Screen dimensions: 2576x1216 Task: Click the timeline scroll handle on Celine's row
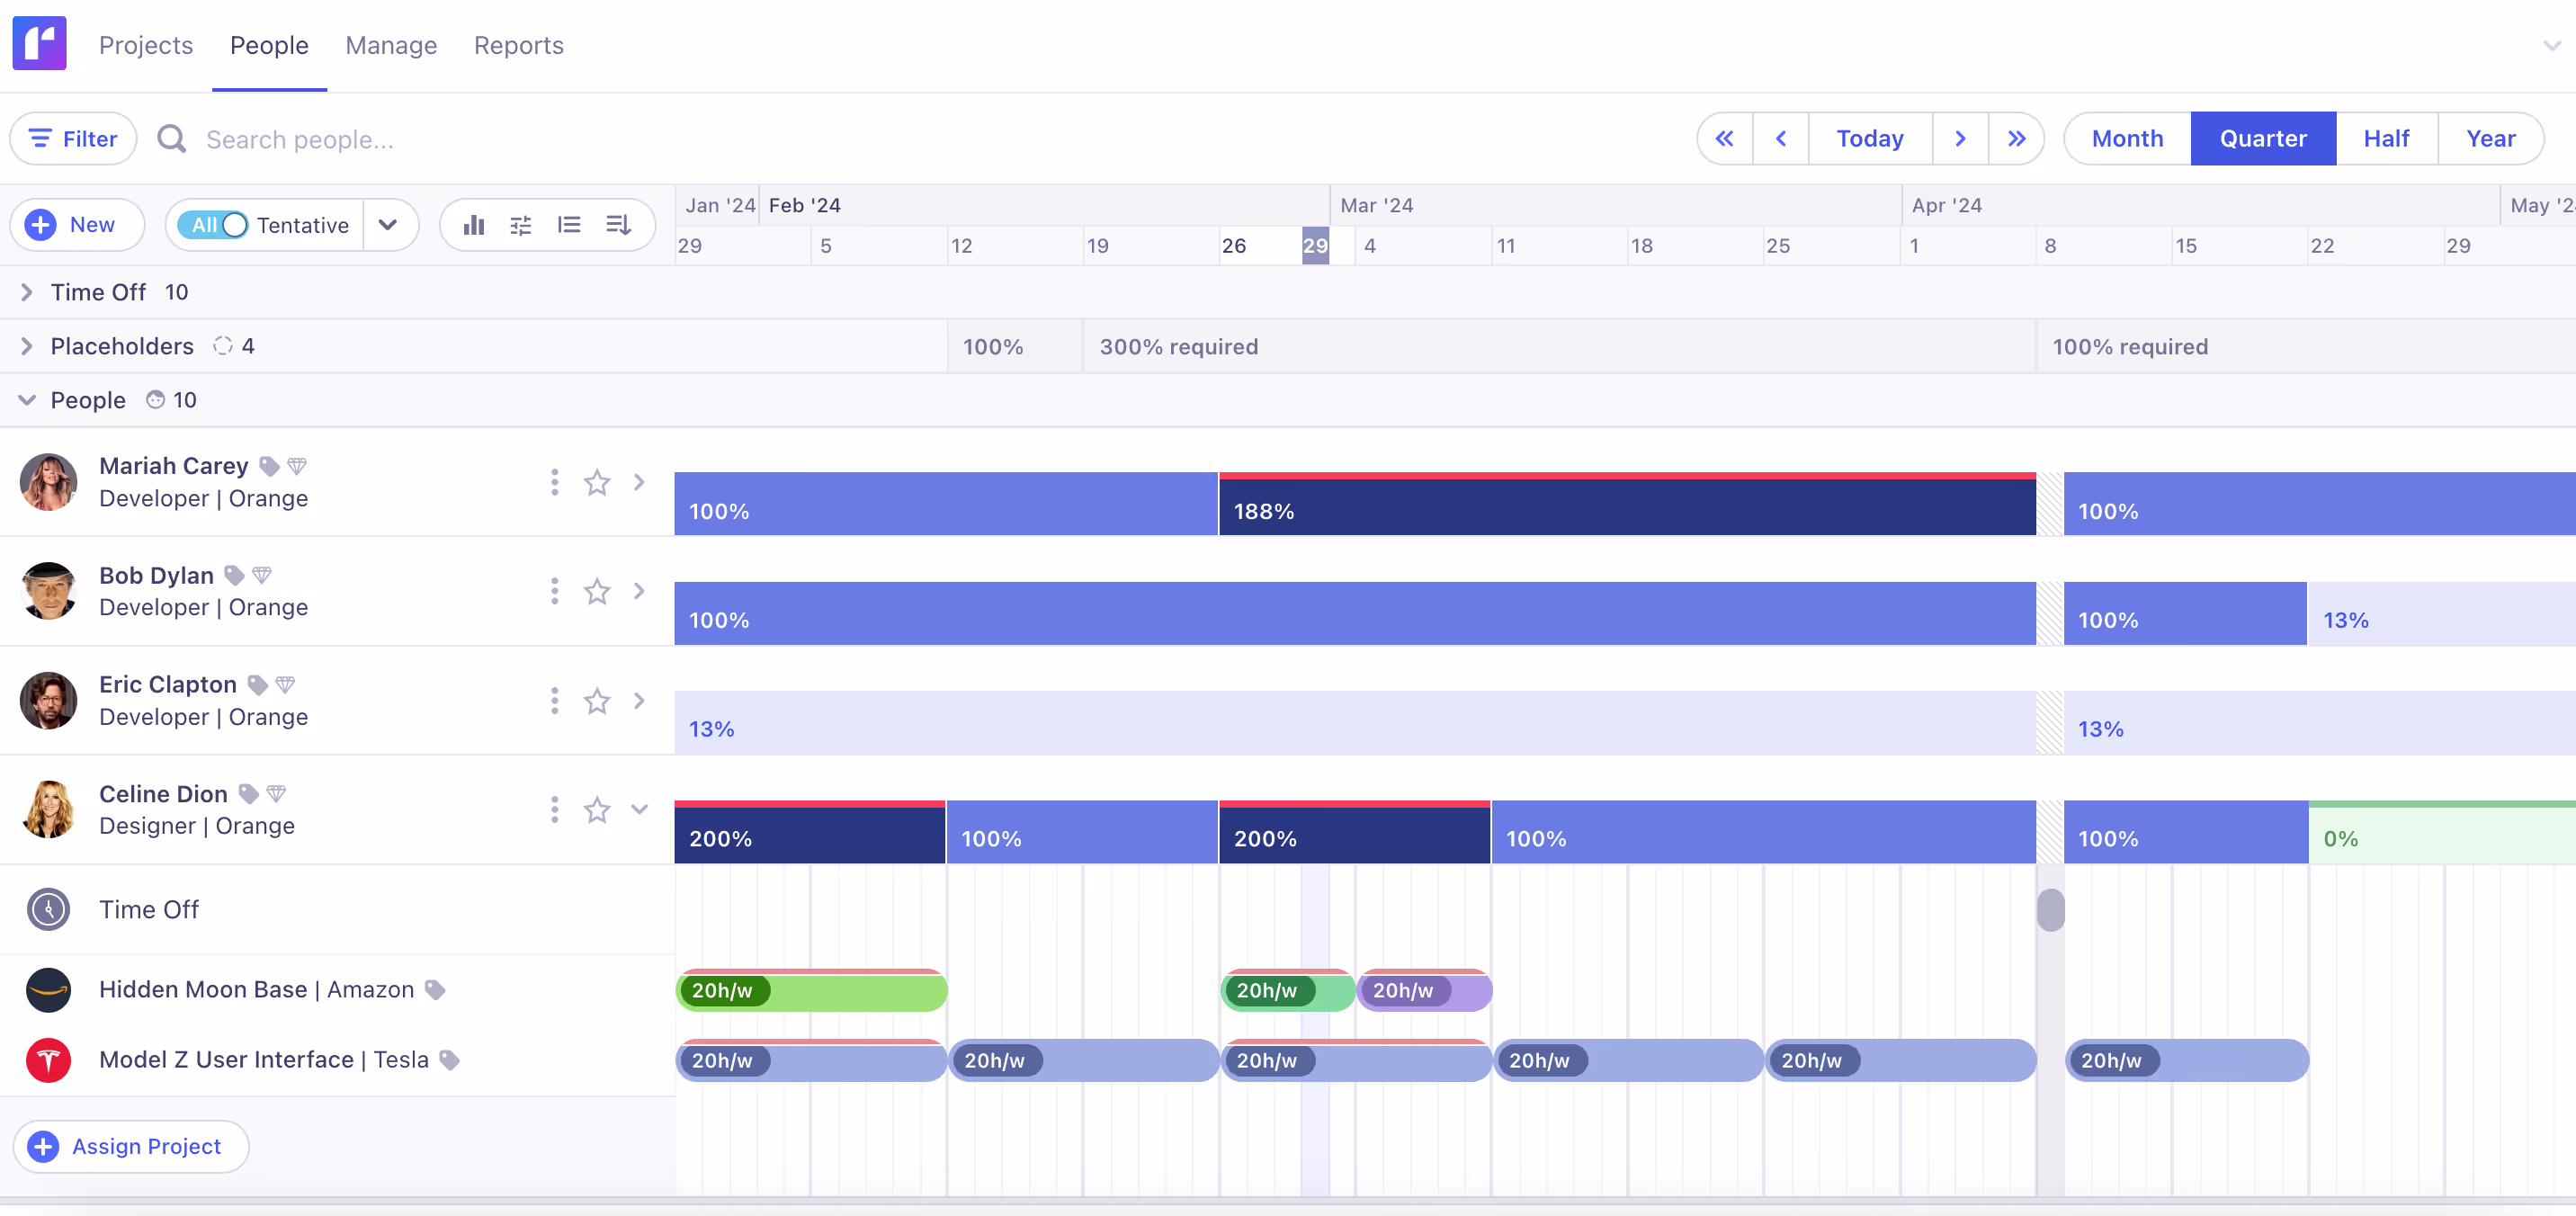(x=2051, y=909)
